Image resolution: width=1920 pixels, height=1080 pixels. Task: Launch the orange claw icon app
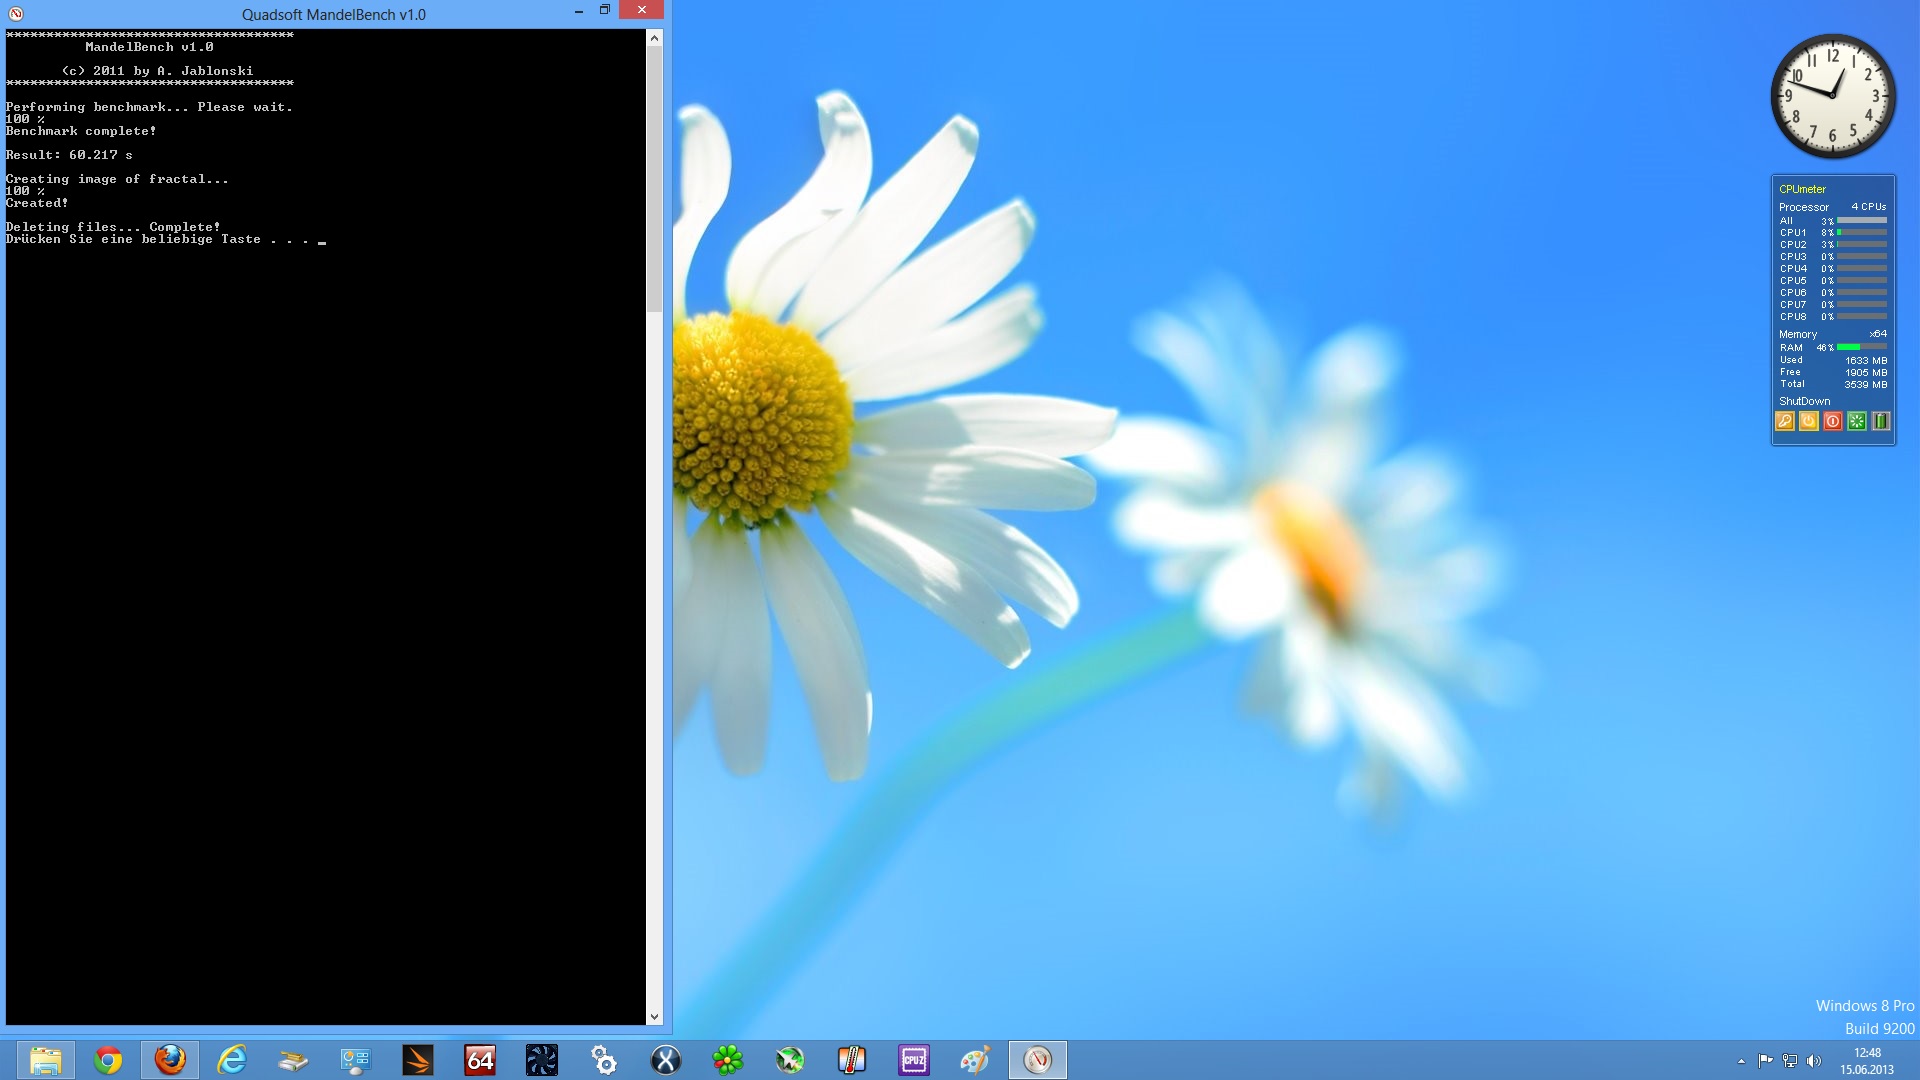click(418, 1060)
